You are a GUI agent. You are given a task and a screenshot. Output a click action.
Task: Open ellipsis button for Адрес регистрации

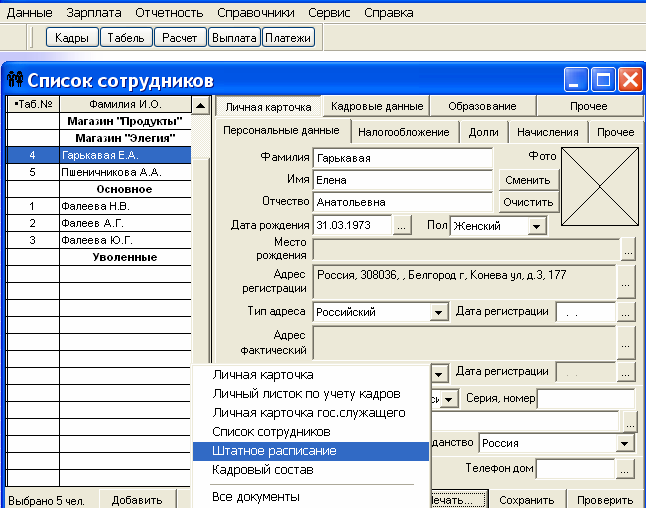pos(625,282)
